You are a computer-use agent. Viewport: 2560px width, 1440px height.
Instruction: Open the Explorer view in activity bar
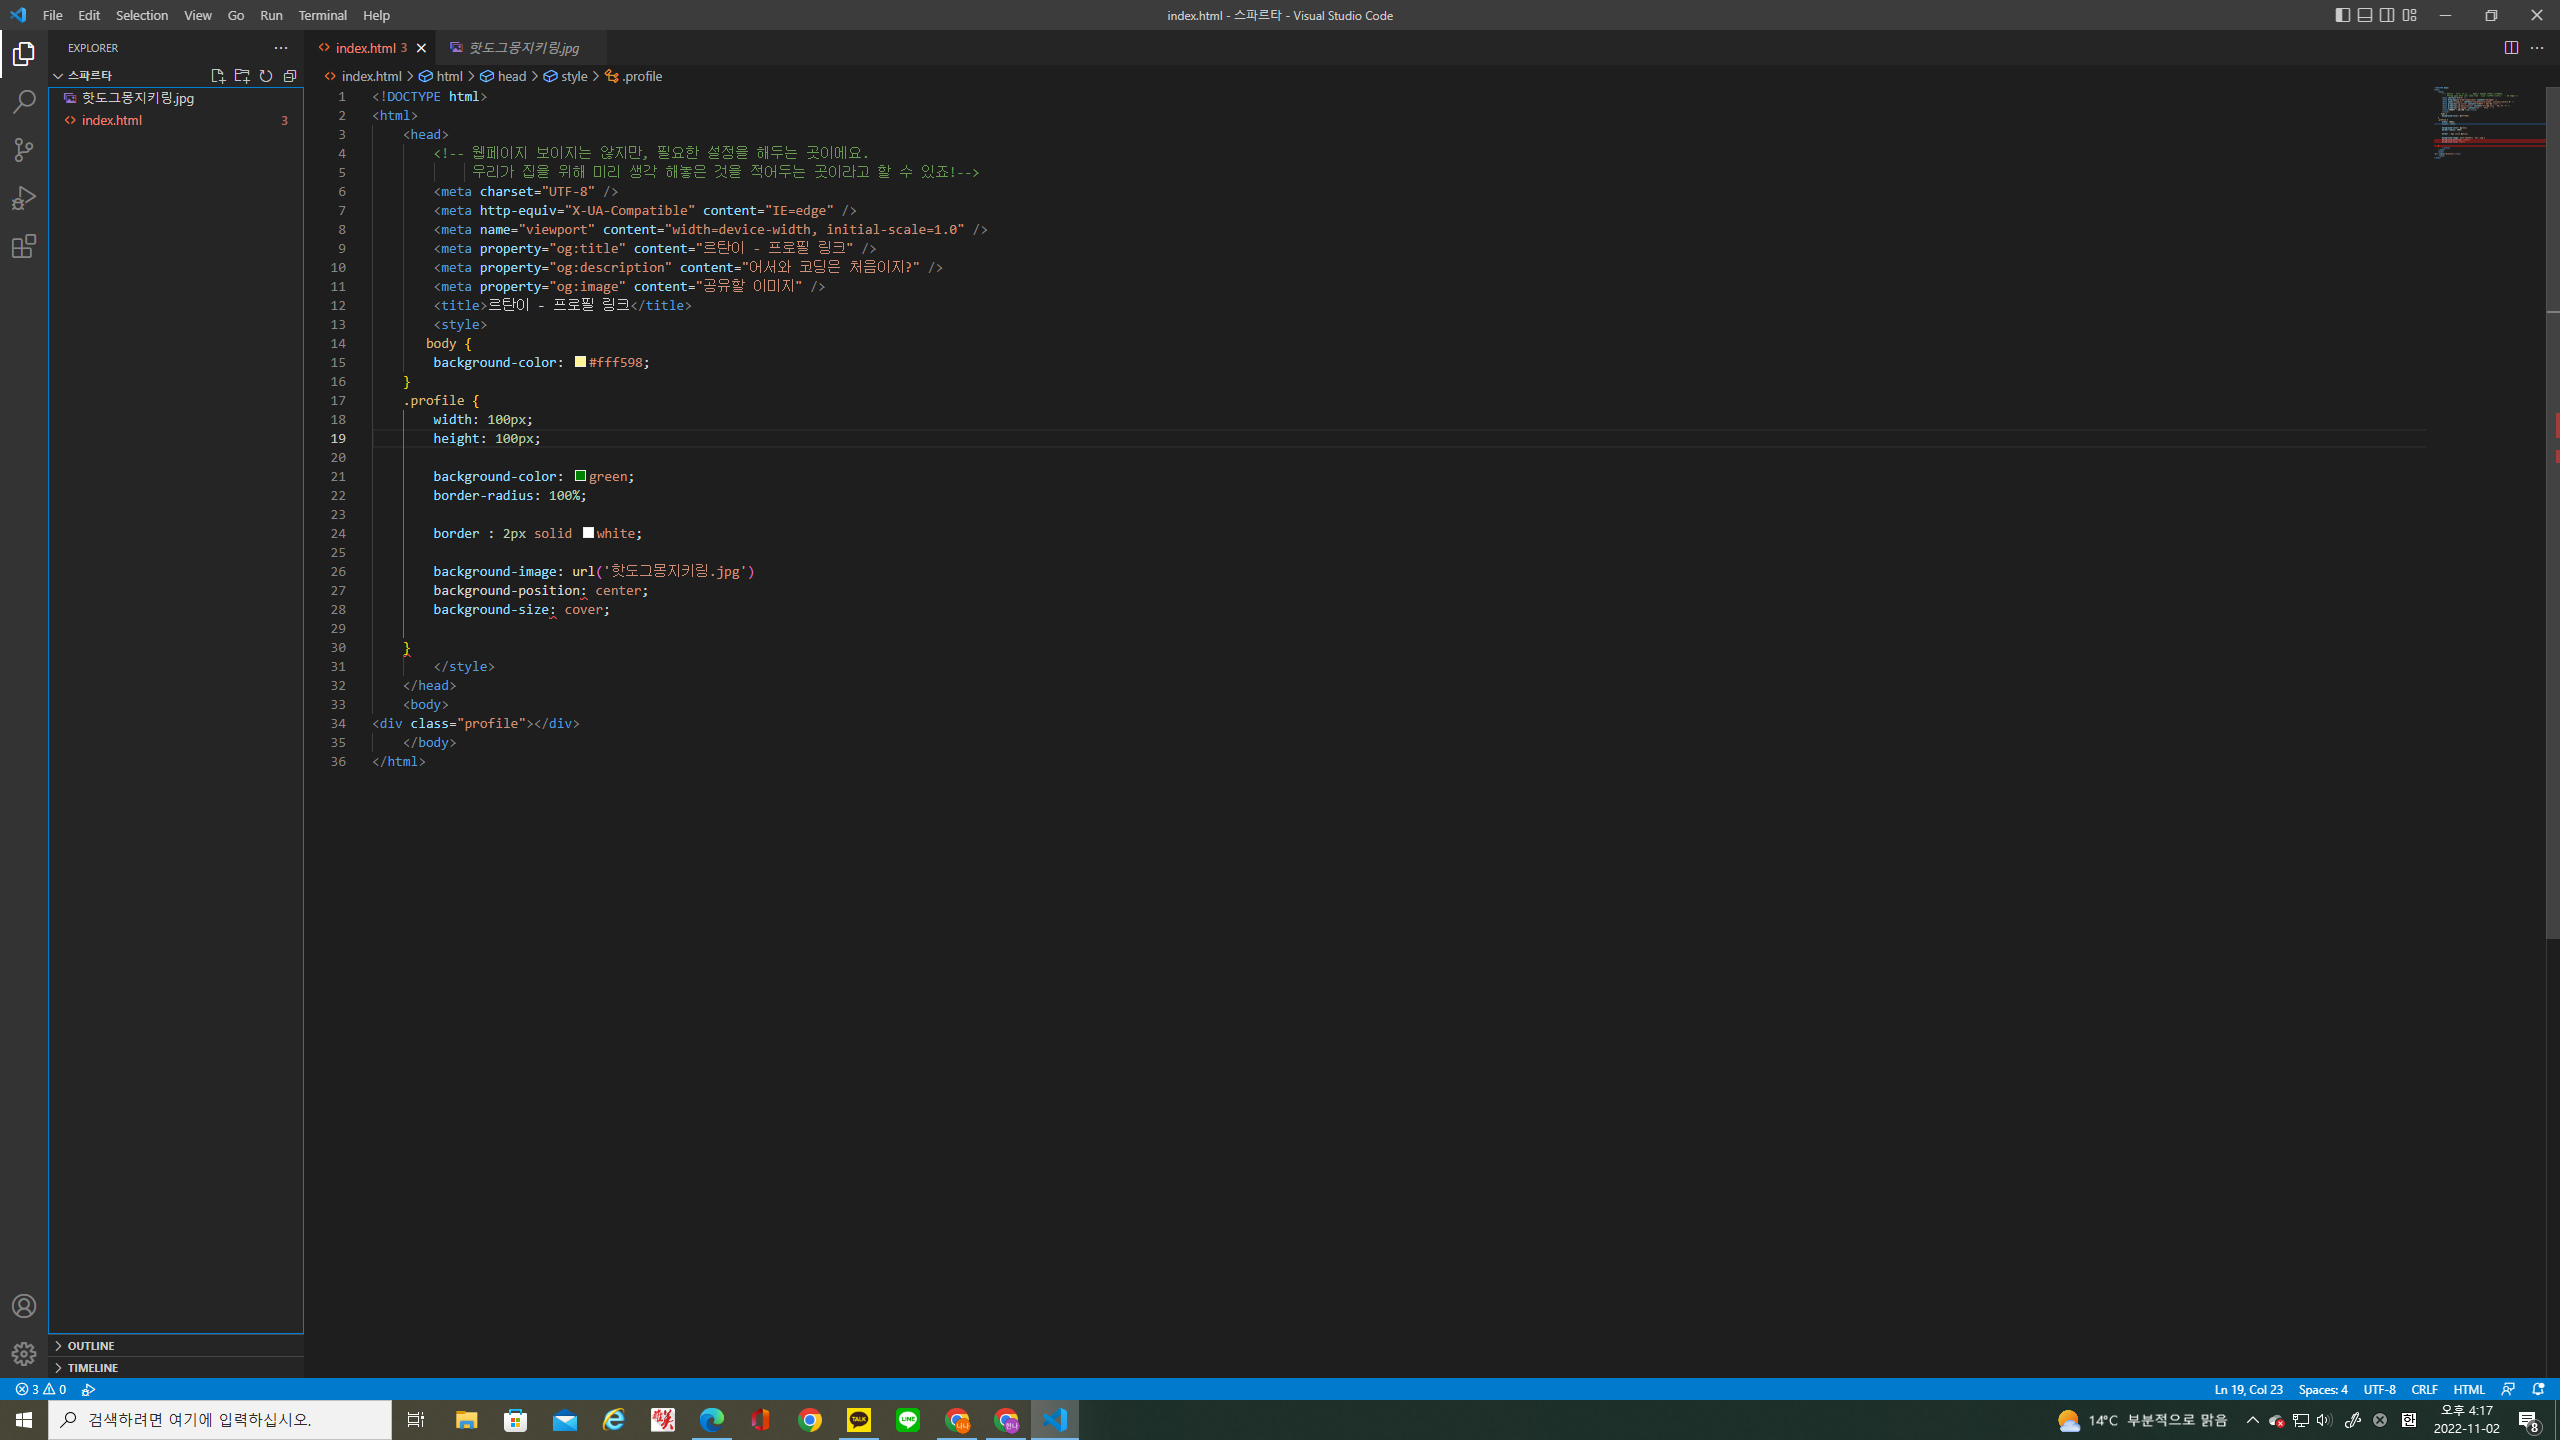24,54
